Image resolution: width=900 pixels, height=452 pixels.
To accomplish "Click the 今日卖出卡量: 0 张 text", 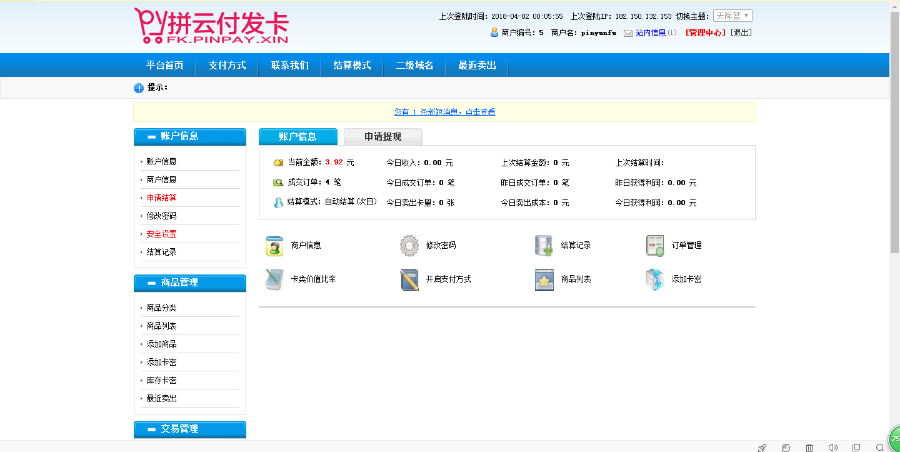I will pos(421,203).
